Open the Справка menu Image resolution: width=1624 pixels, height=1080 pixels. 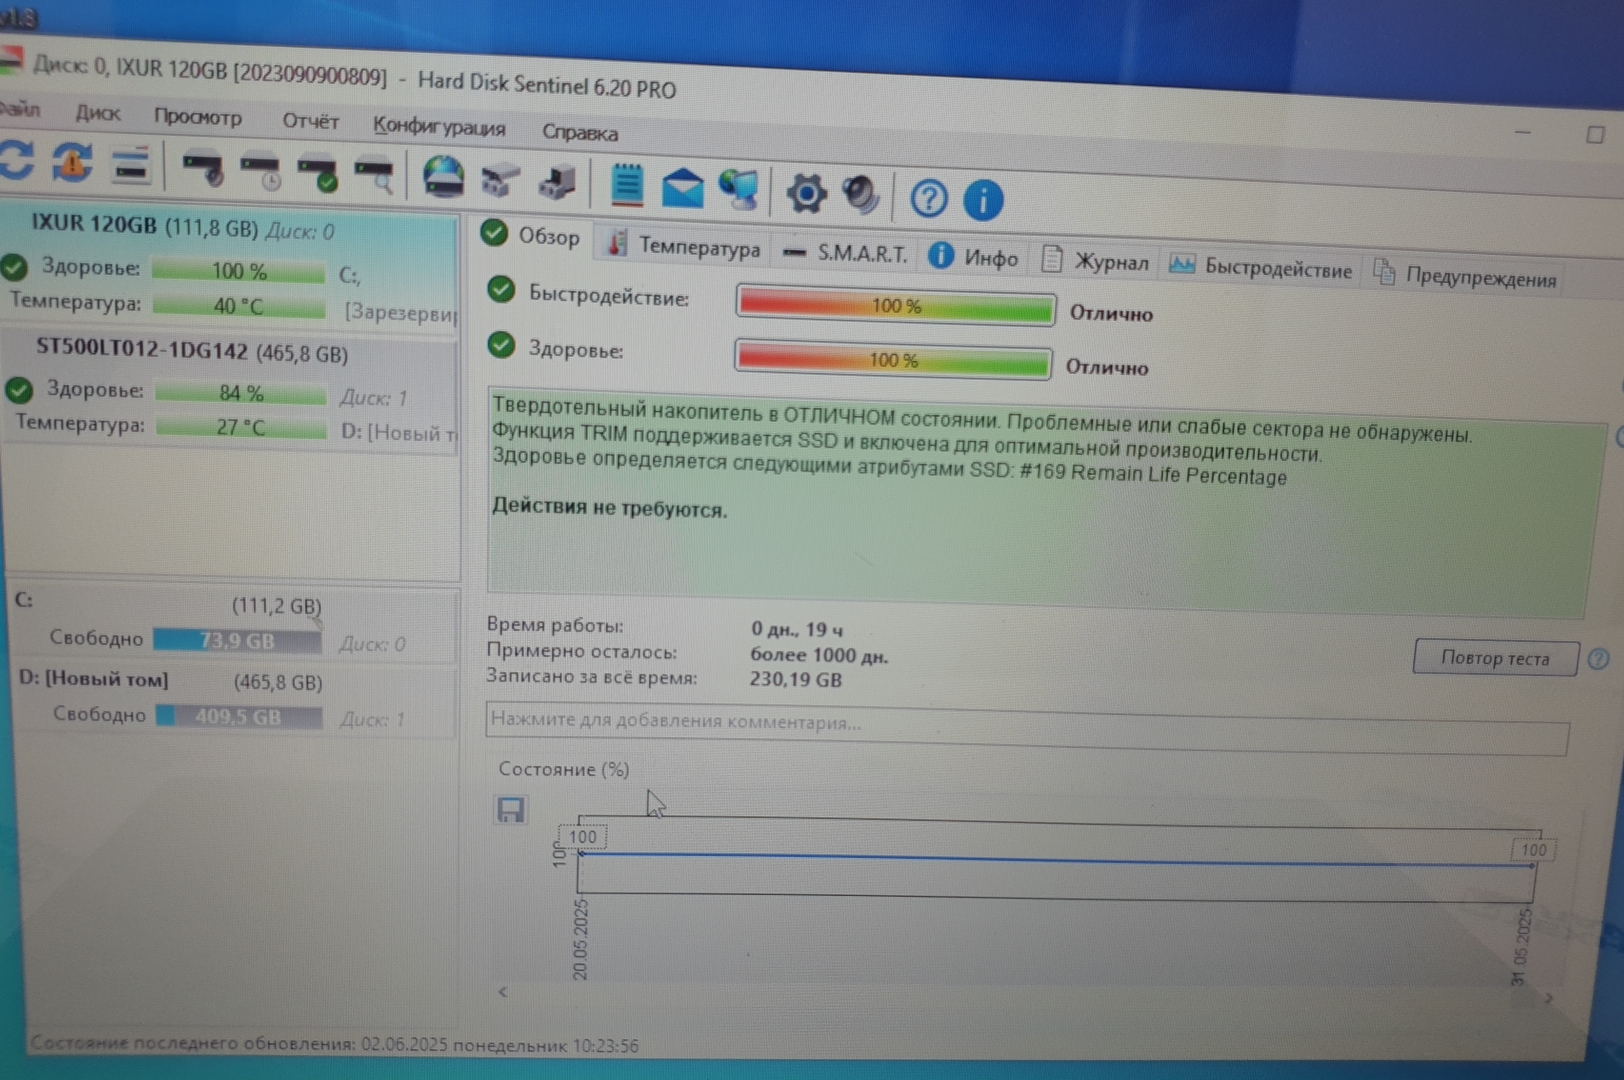580,132
